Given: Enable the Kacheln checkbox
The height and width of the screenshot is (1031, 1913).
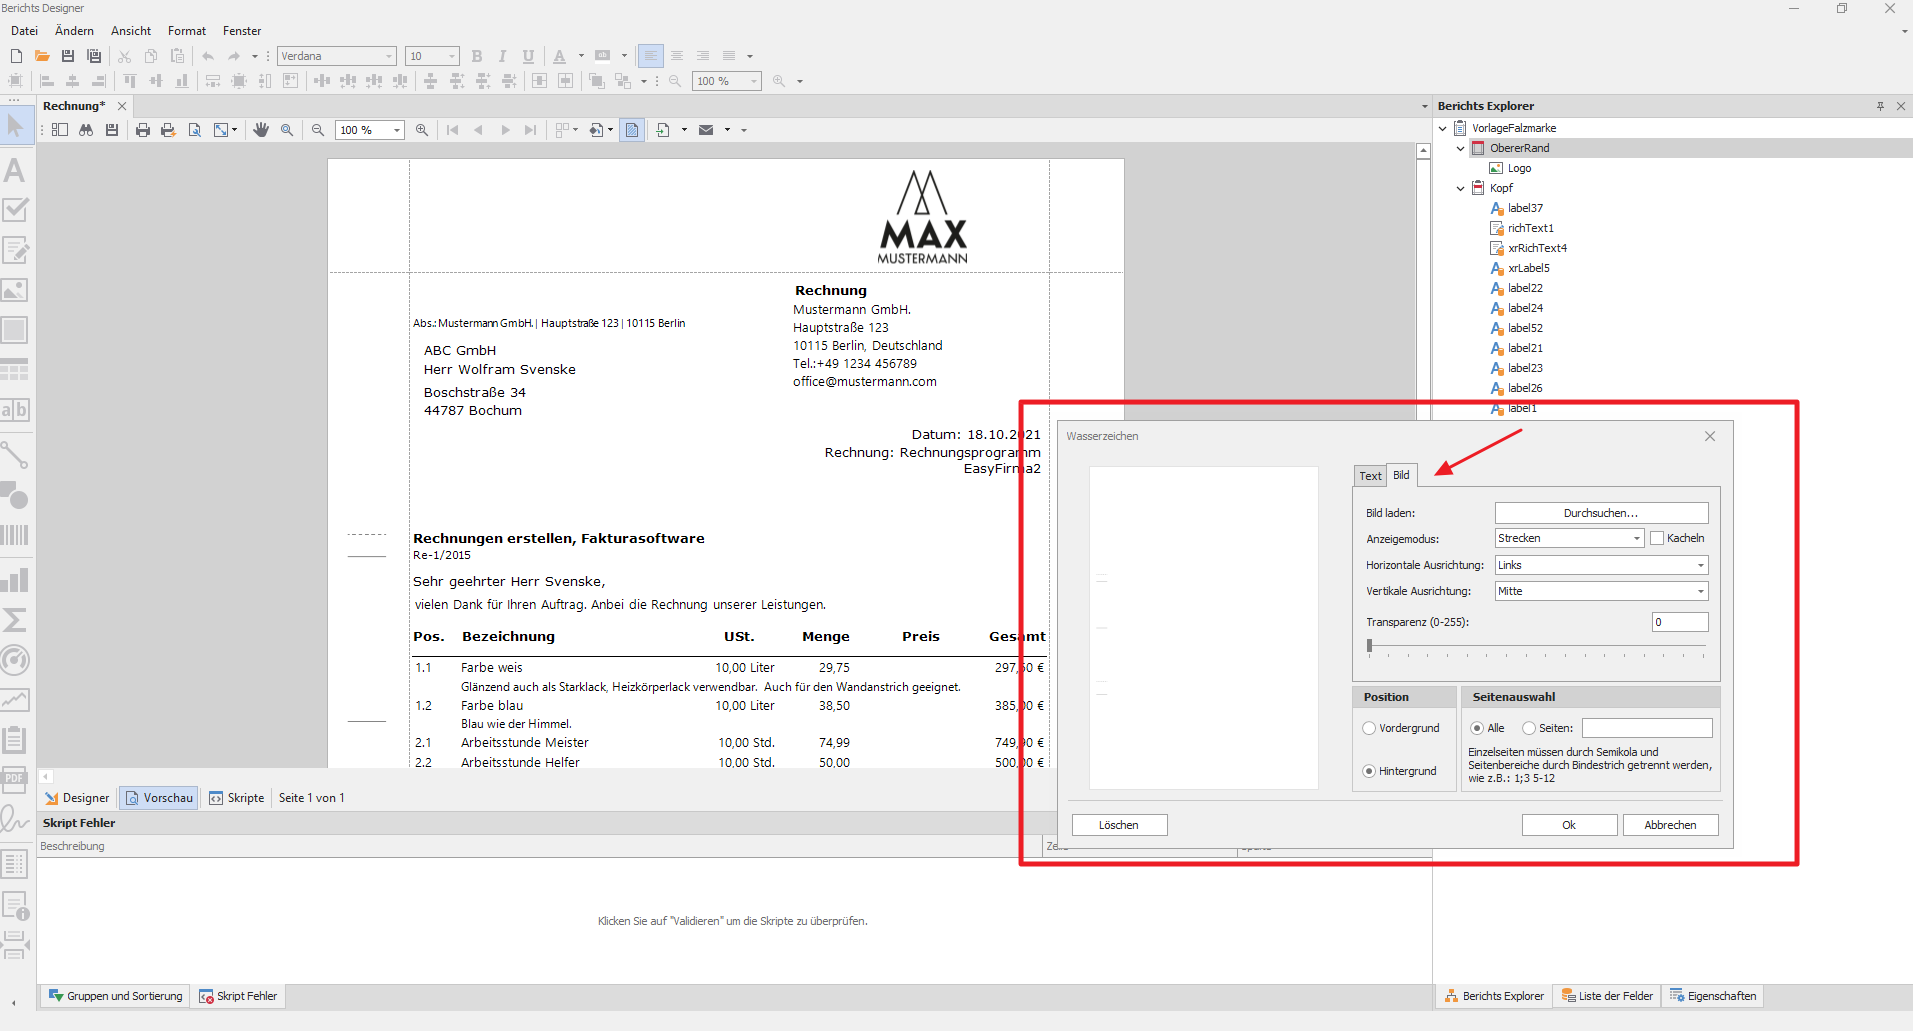Looking at the screenshot, I should pos(1657,538).
